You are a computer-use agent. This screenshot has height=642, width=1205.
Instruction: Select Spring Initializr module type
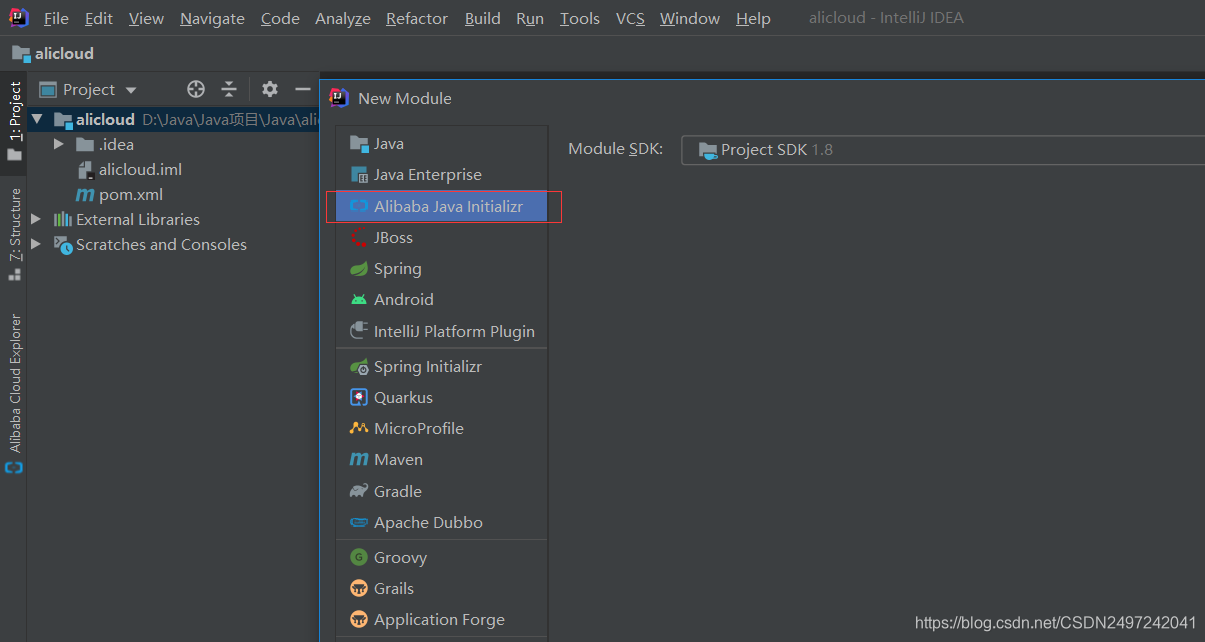click(441, 366)
